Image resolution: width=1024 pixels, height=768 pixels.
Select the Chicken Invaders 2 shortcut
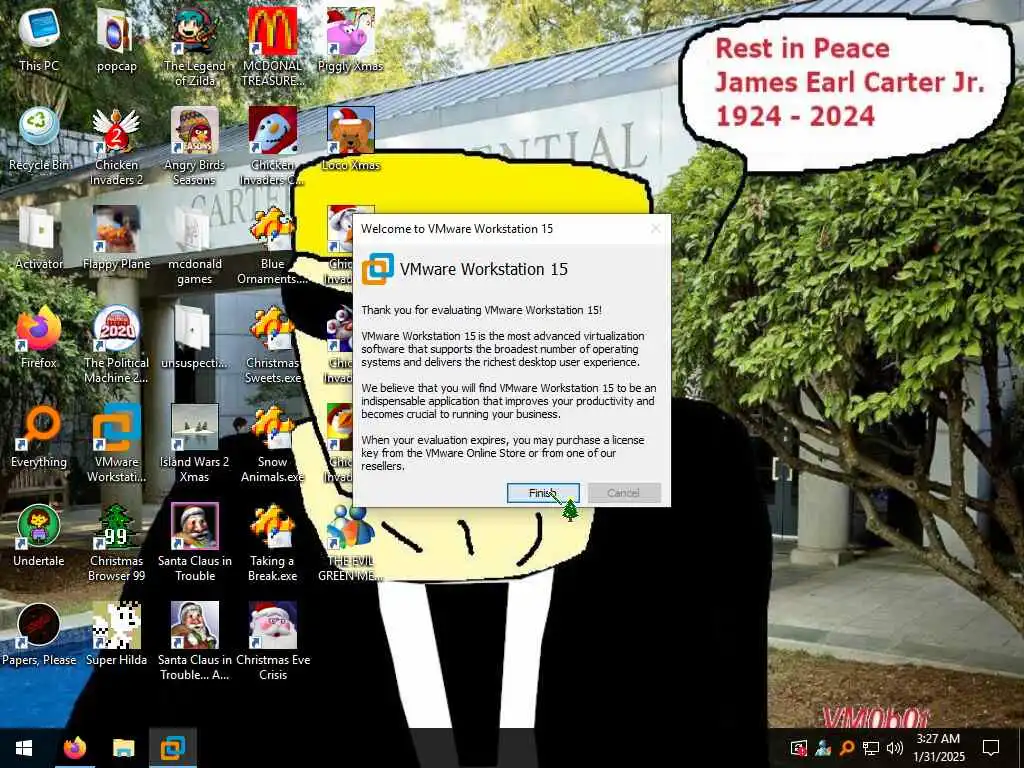[116, 147]
